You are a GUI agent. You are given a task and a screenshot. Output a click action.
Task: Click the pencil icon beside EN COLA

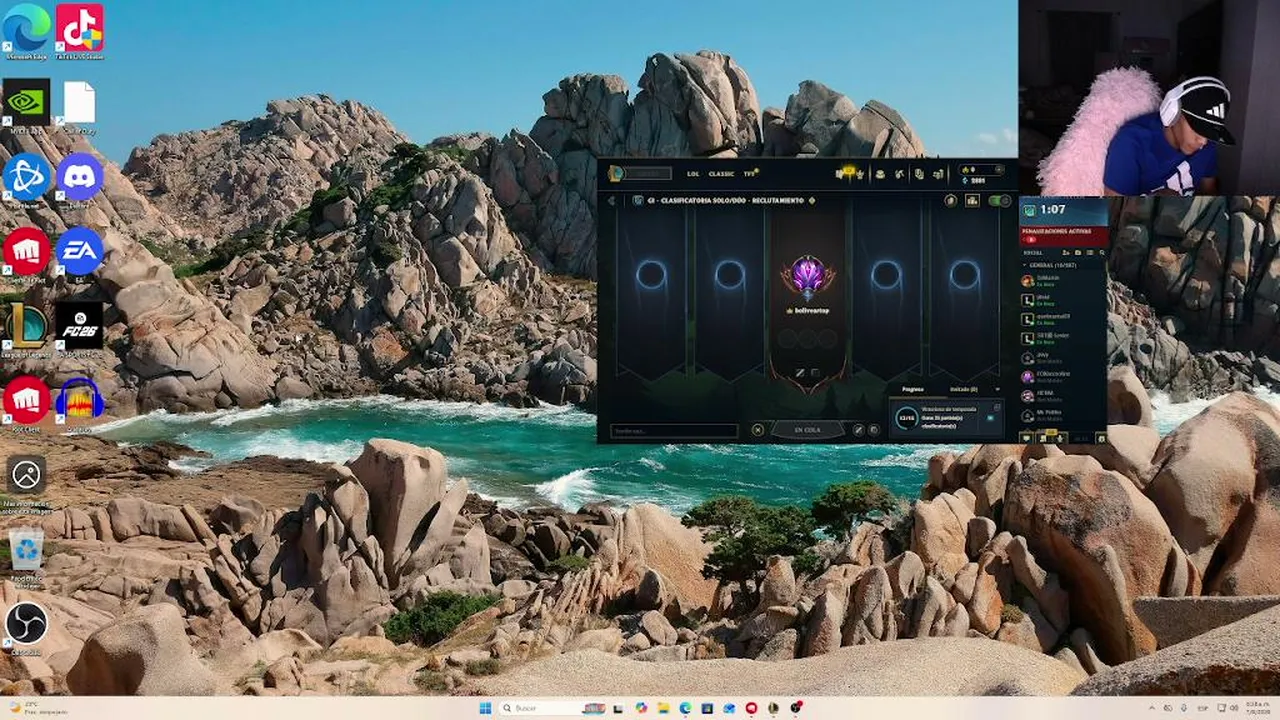coord(858,430)
